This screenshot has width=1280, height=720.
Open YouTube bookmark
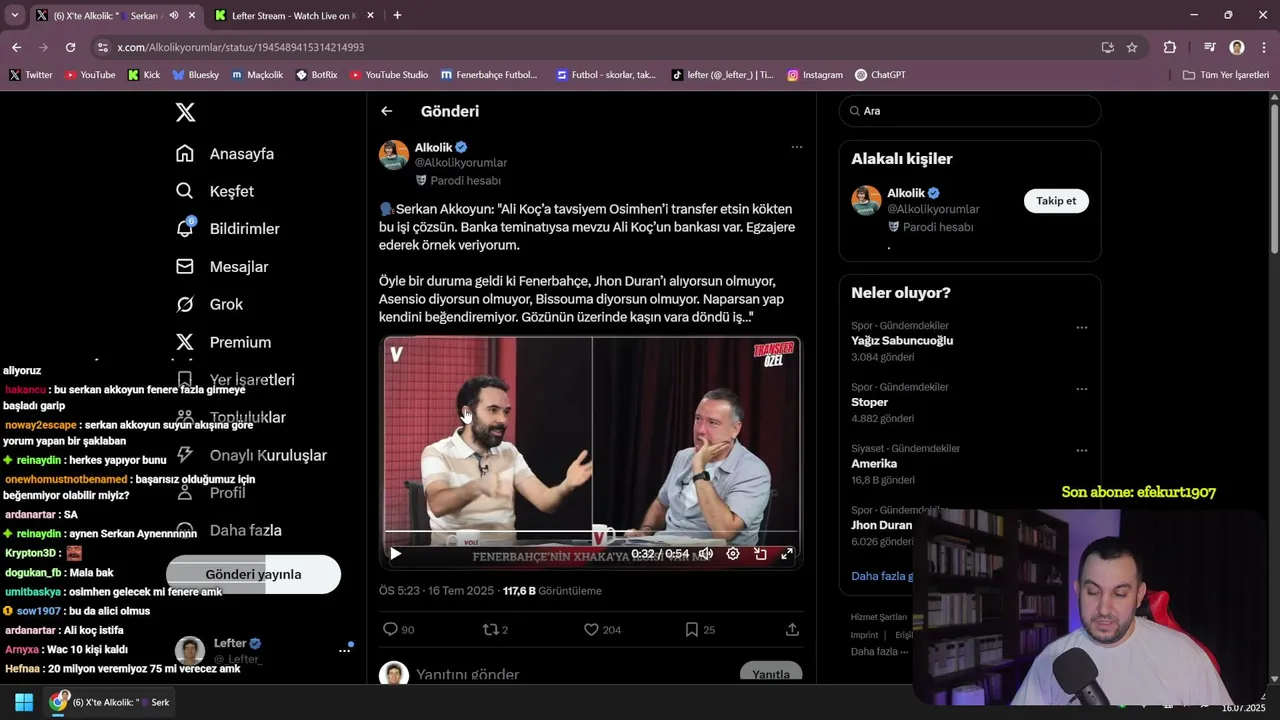pyautogui.click(x=90, y=75)
